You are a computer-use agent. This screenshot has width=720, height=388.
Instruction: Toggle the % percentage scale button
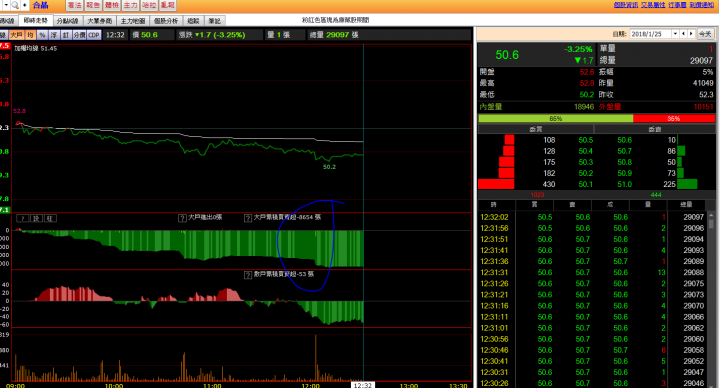click(x=42, y=35)
